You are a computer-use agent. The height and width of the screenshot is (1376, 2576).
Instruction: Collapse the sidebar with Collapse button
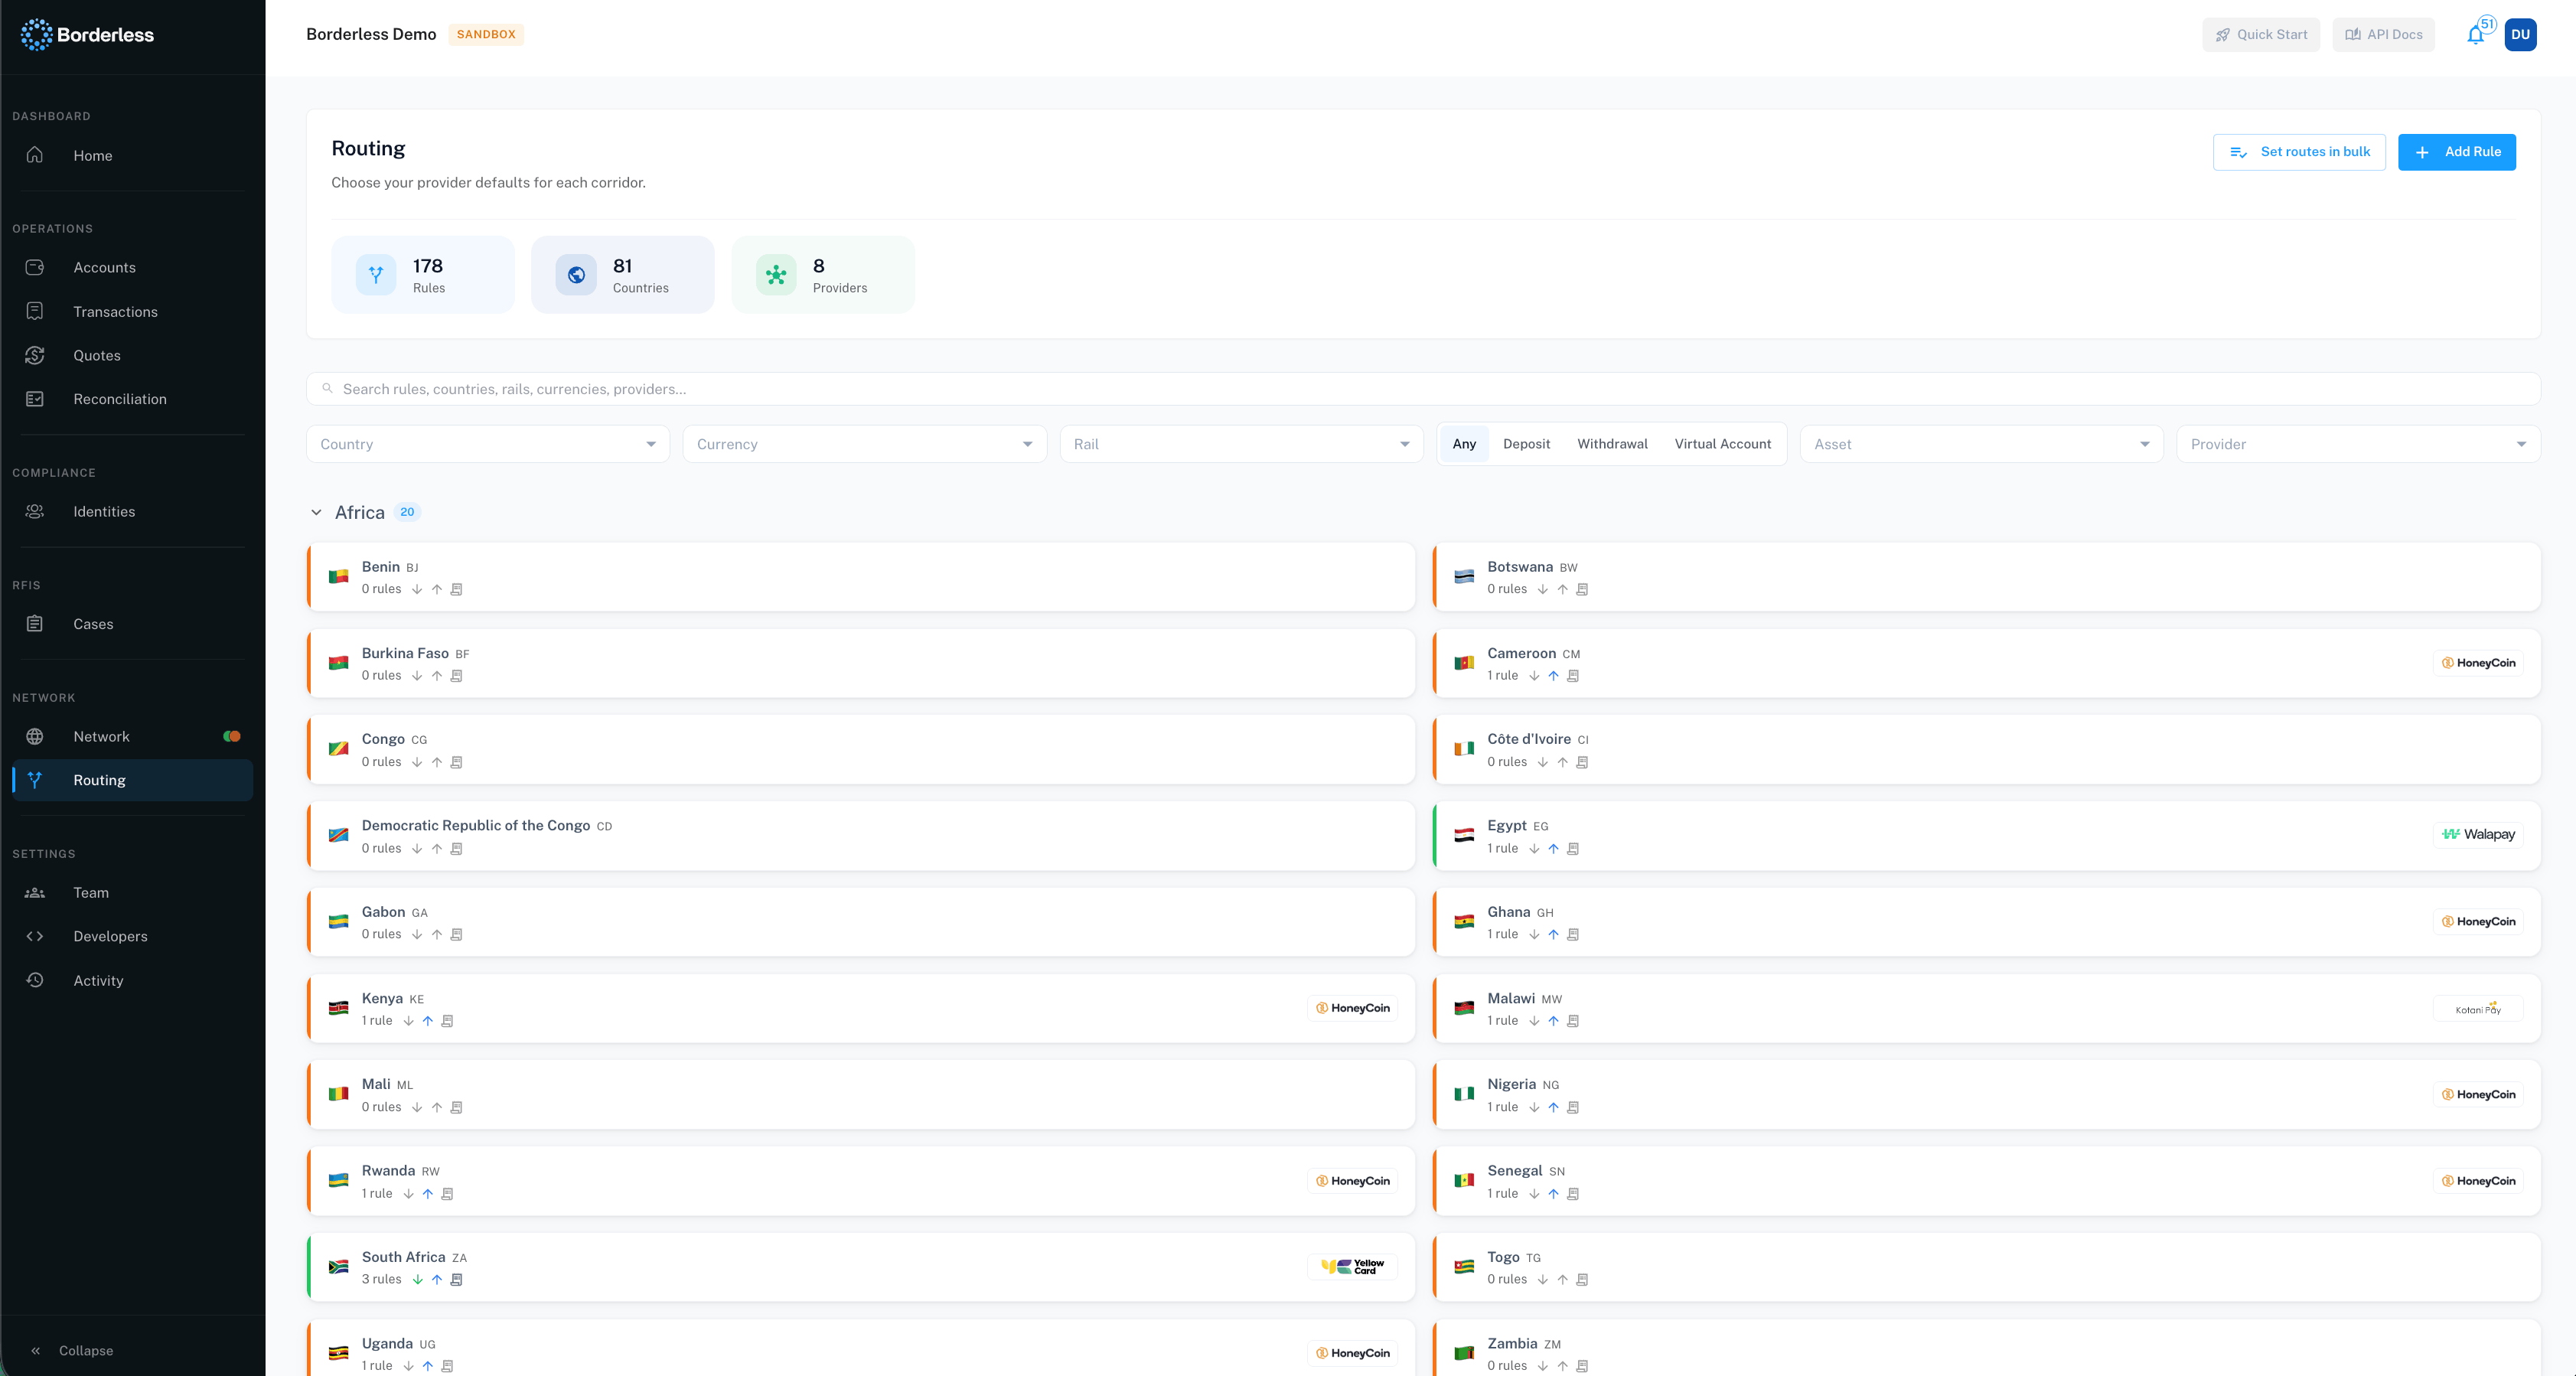click(x=72, y=1351)
